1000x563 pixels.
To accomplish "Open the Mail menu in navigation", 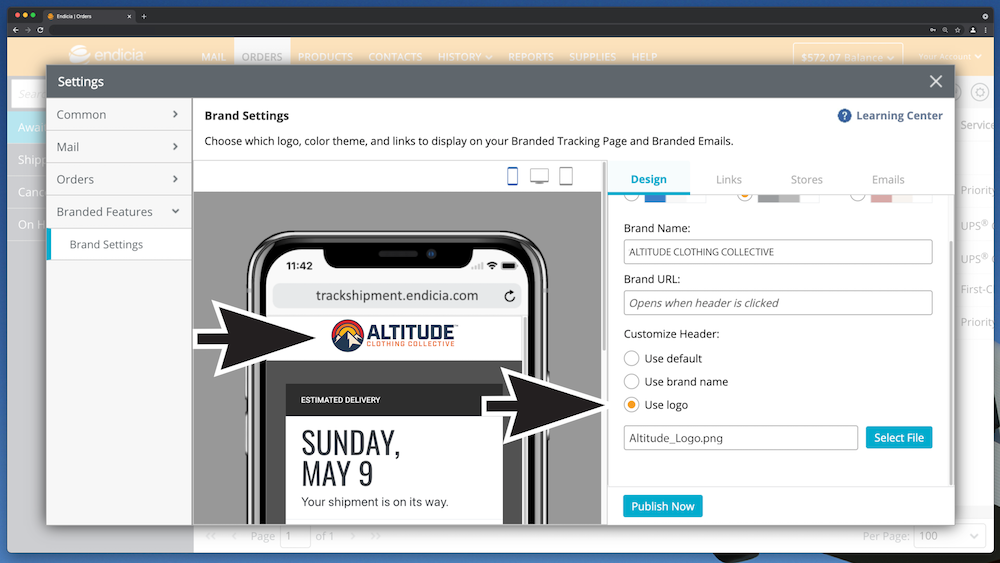I will point(213,57).
